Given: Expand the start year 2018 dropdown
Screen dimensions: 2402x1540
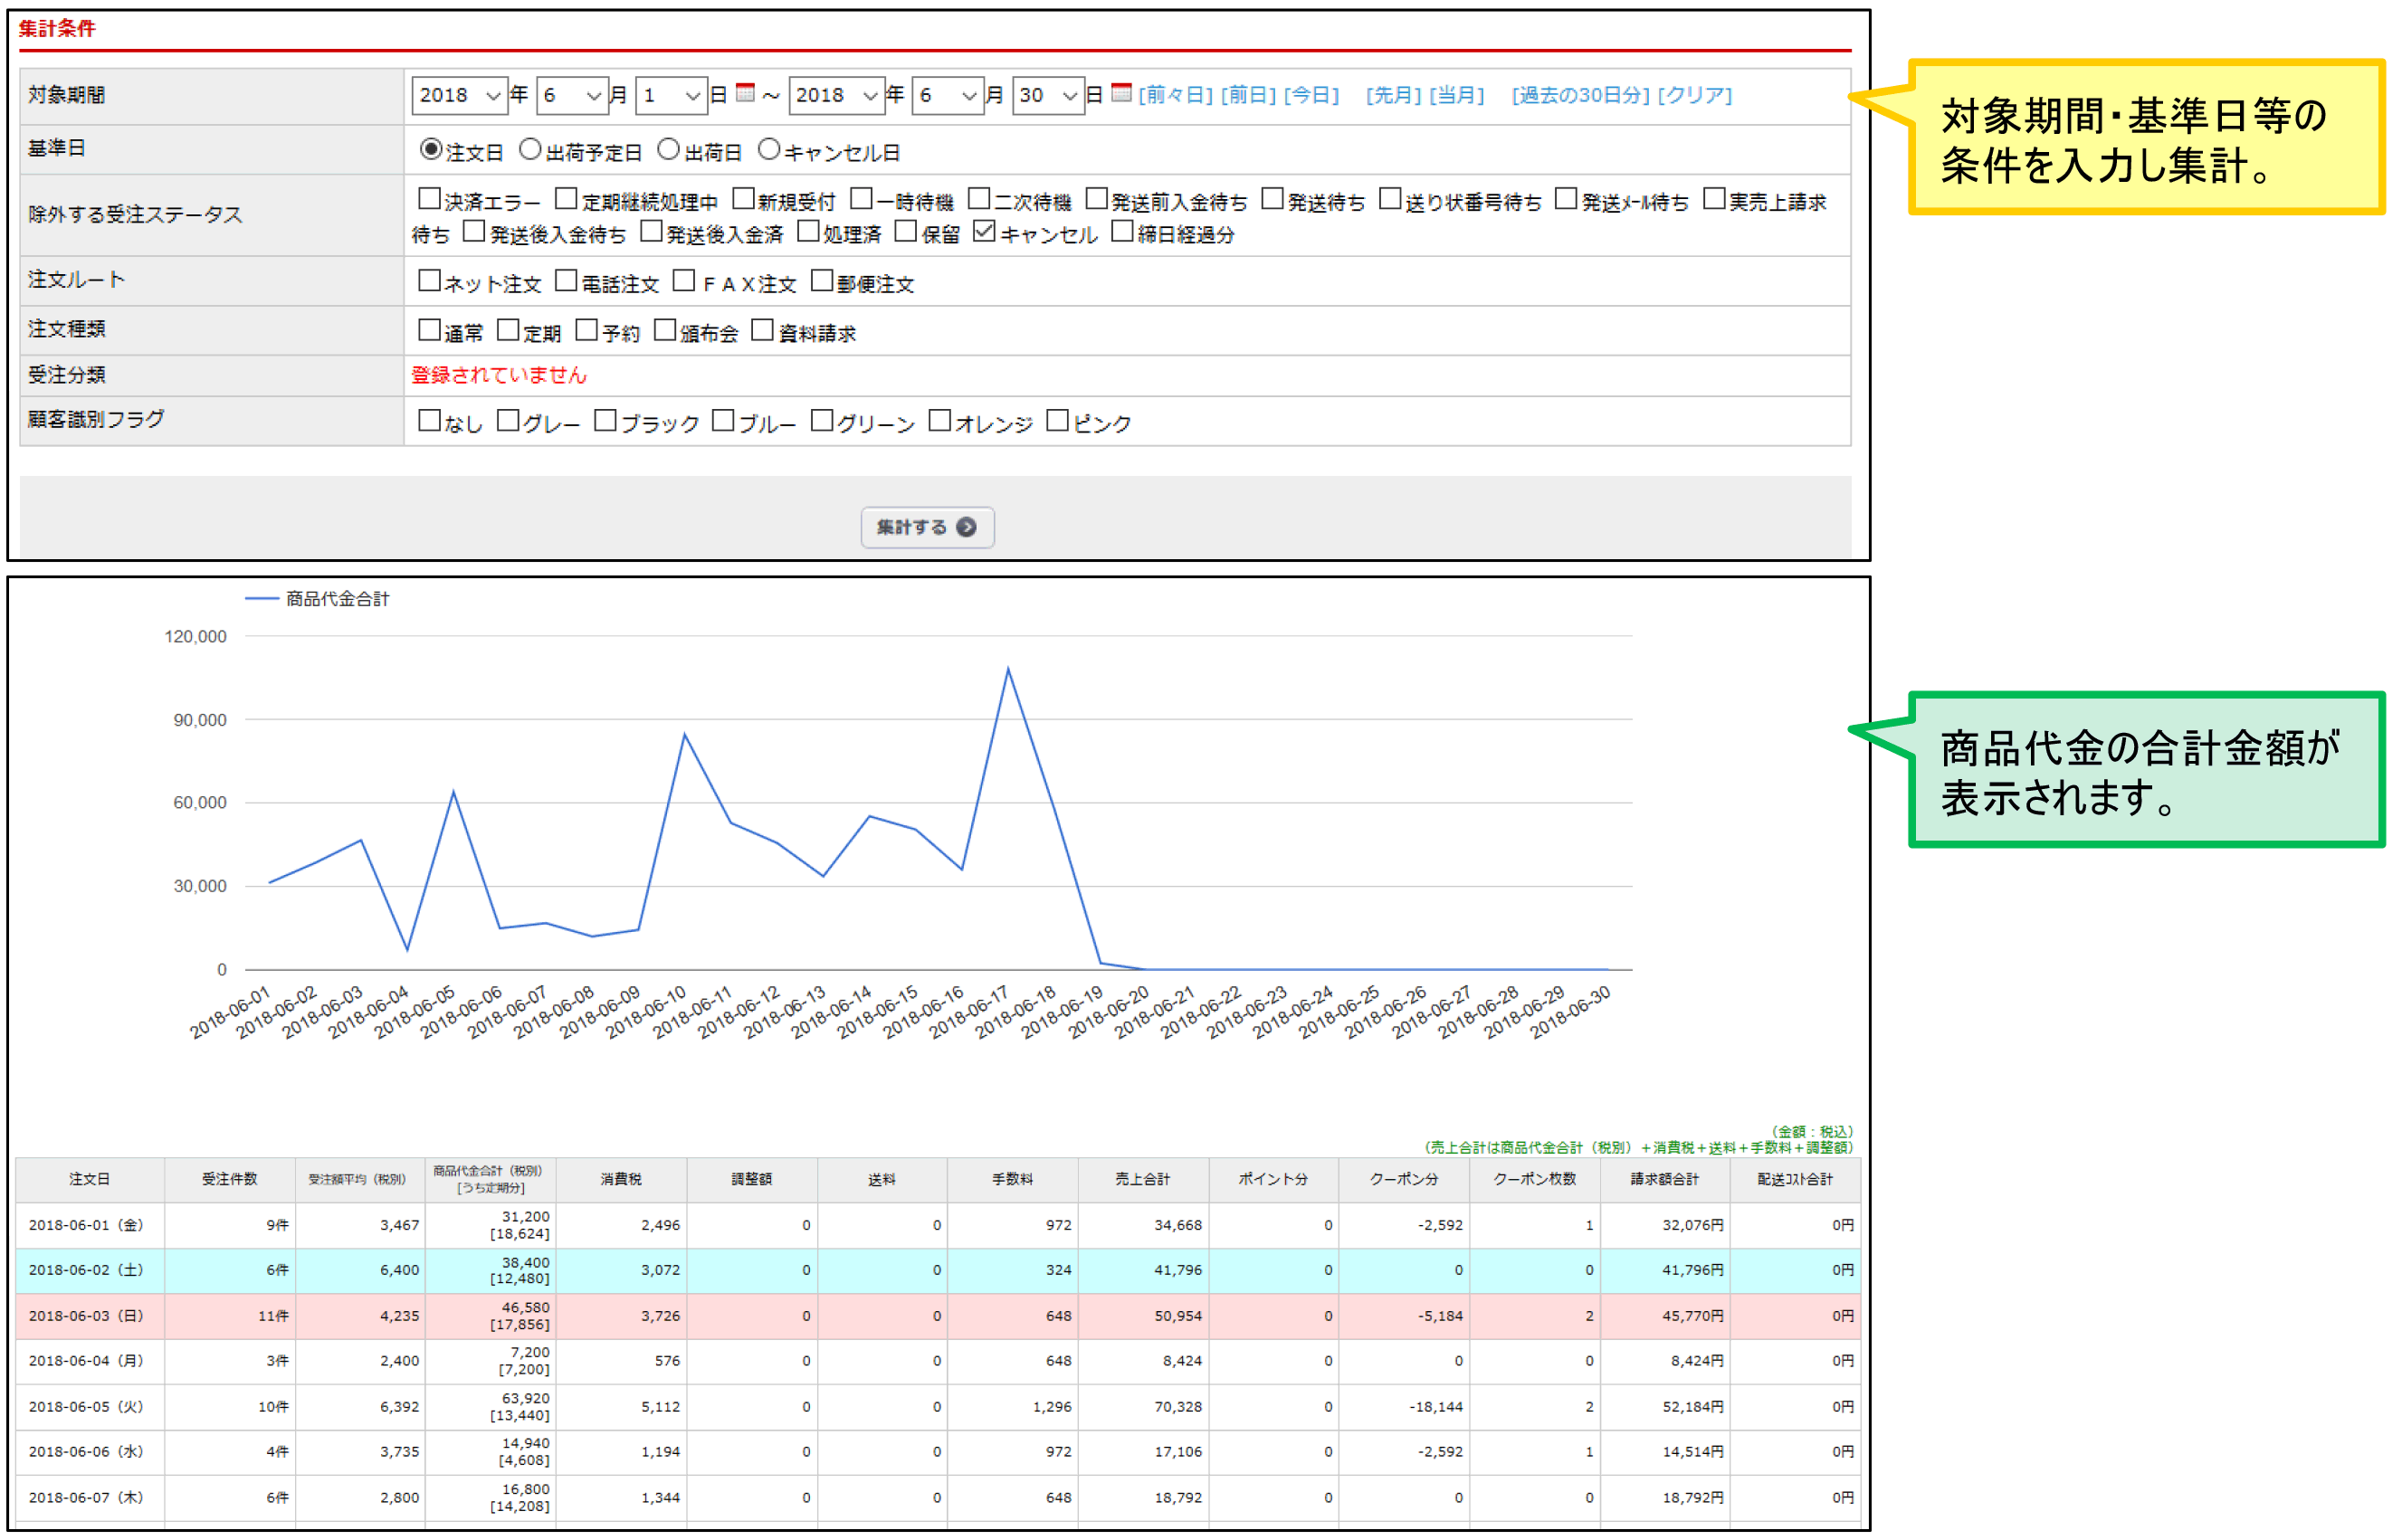Looking at the screenshot, I should pyautogui.click(x=459, y=95).
